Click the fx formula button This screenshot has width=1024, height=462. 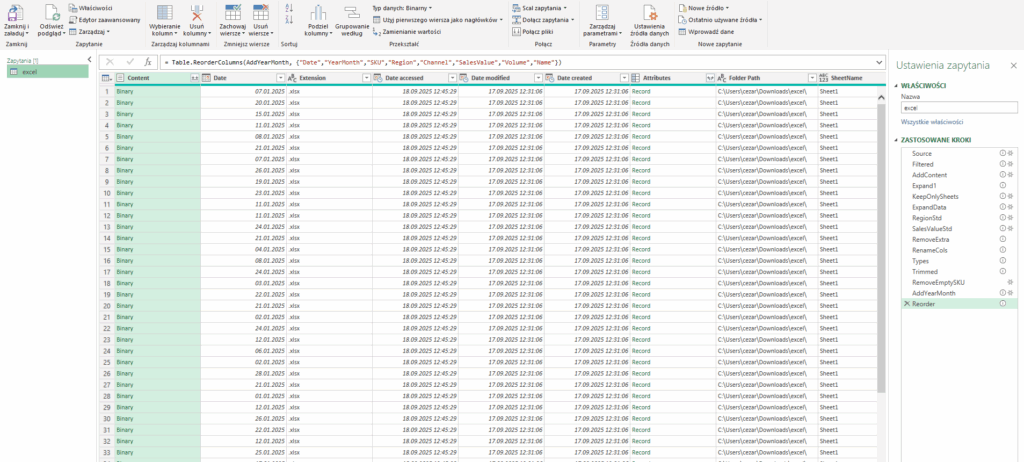point(148,61)
